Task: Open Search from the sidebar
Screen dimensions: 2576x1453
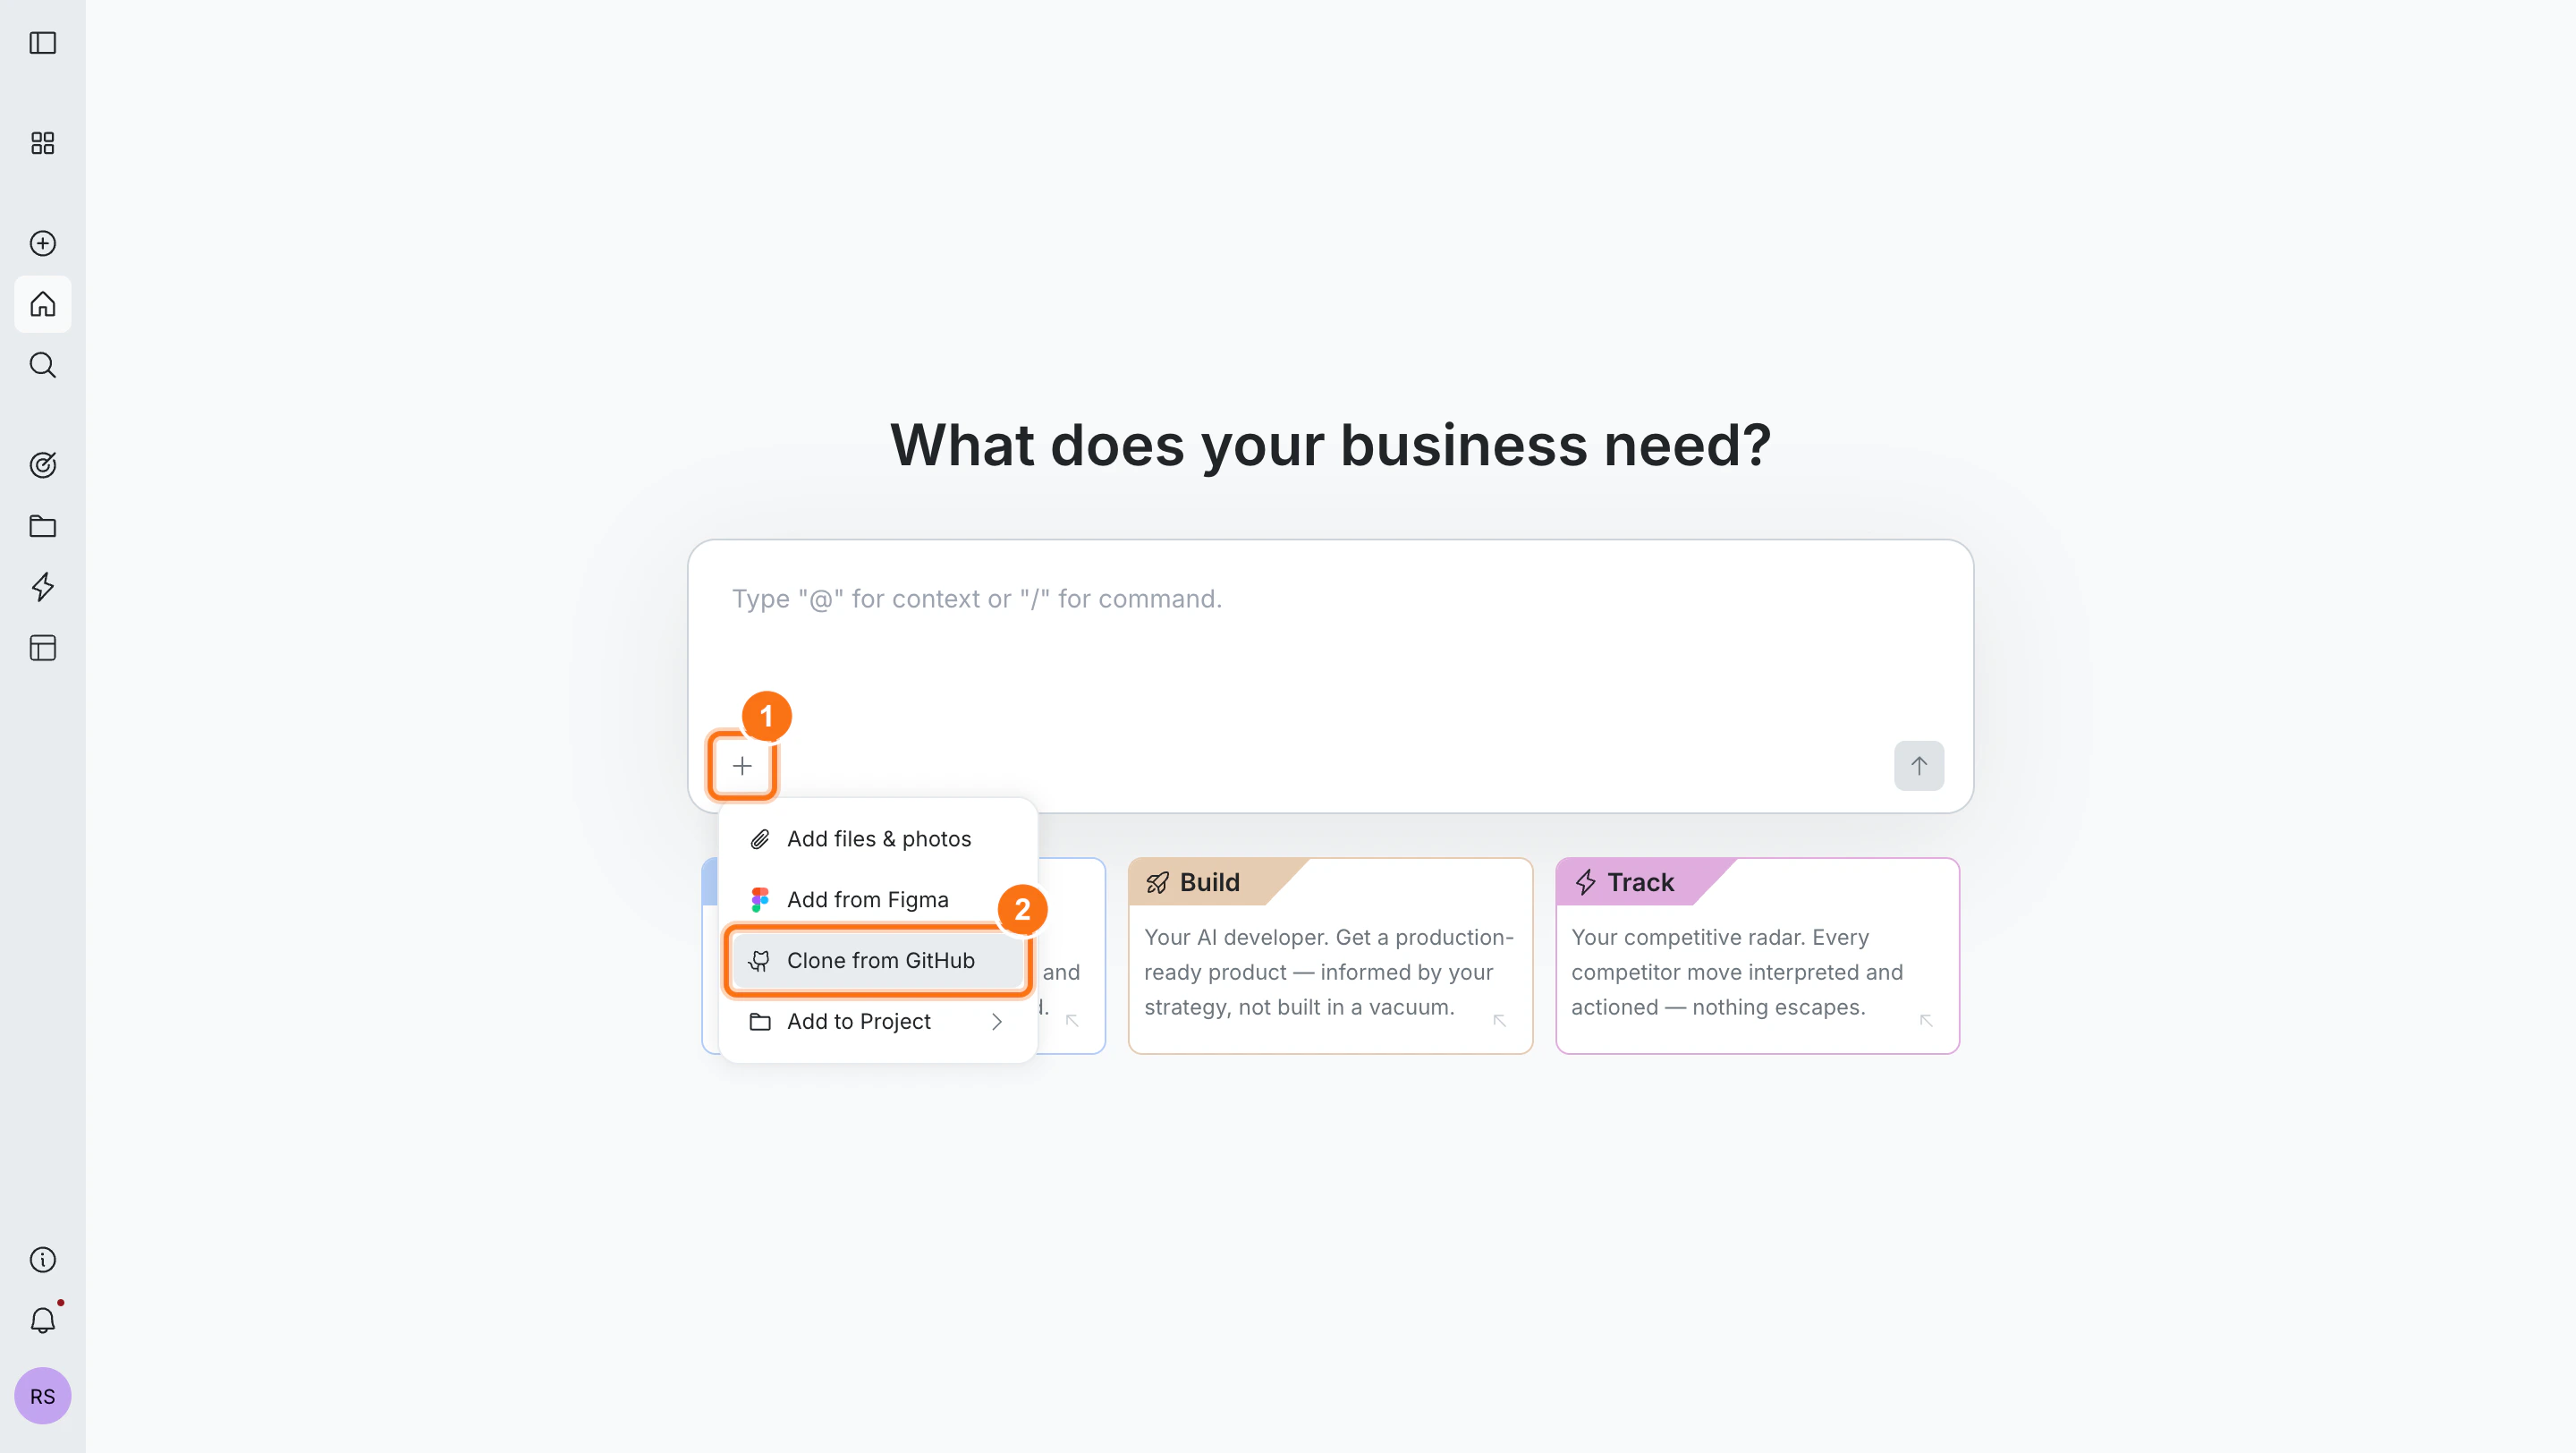Action: click(x=42, y=365)
